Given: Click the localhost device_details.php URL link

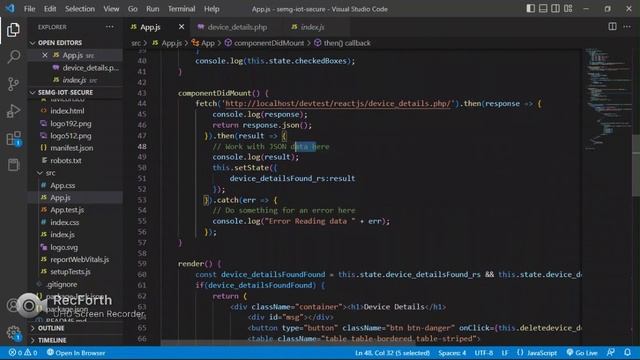Looking at the screenshot, I should [x=338, y=104].
